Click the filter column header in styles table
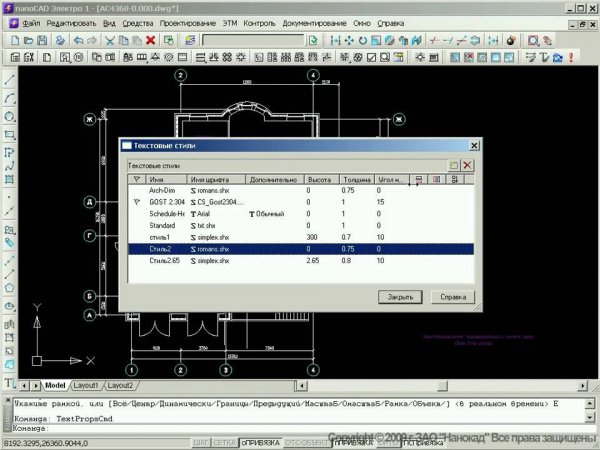The height and width of the screenshot is (450, 600). tap(137, 179)
